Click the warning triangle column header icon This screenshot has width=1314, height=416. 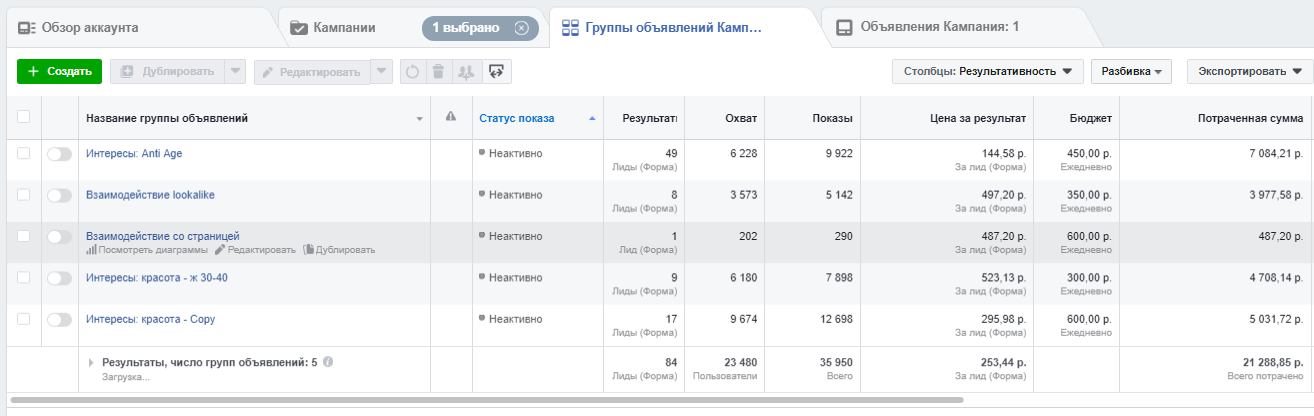click(451, 118)
